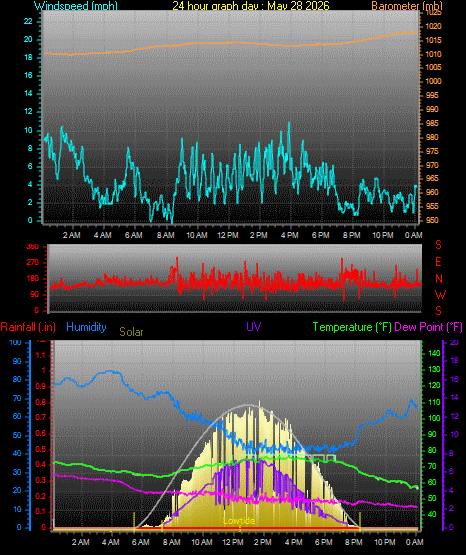Click the 8 PM tick on bottom graph
Viewport: 466px width, 555px height.
pyautogui.click(x=354, y=542)
